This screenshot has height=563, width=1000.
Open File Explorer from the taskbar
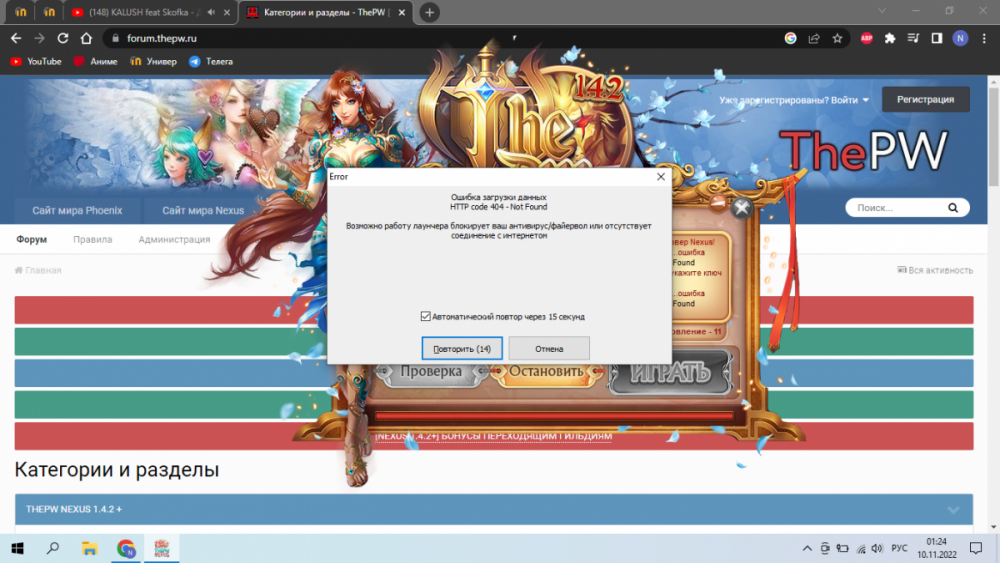[x=89, y=548]
